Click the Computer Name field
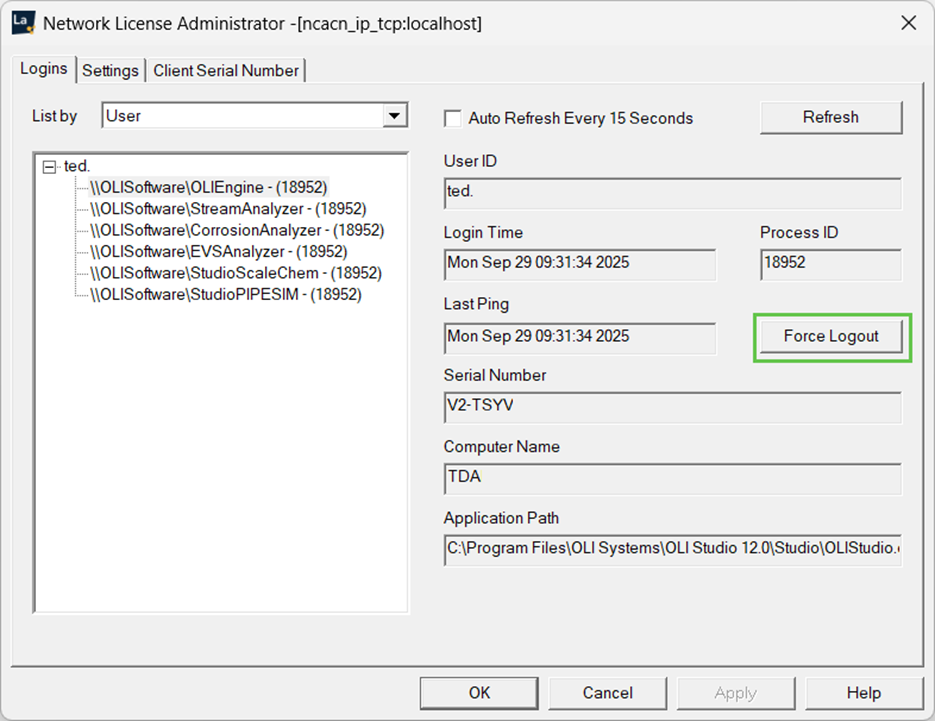This screenshot has height=721, width=935. point(673,479)
